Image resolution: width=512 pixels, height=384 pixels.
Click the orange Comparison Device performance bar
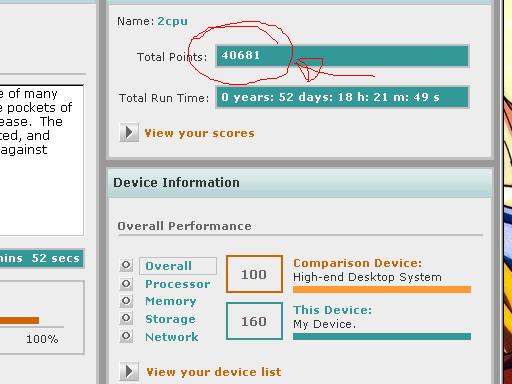(x=382, y=289)
